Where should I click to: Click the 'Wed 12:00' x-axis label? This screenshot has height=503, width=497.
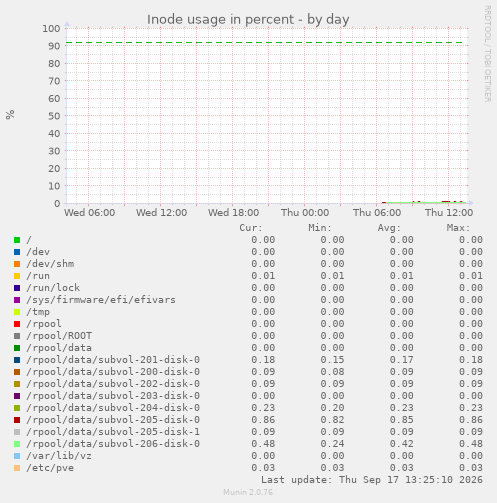[x=162, y=213]
